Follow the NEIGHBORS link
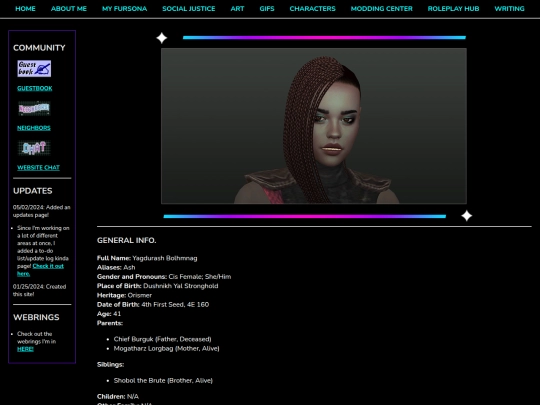Image resolution: width=540 pixels, height=405 pixels. coord(34,128)
